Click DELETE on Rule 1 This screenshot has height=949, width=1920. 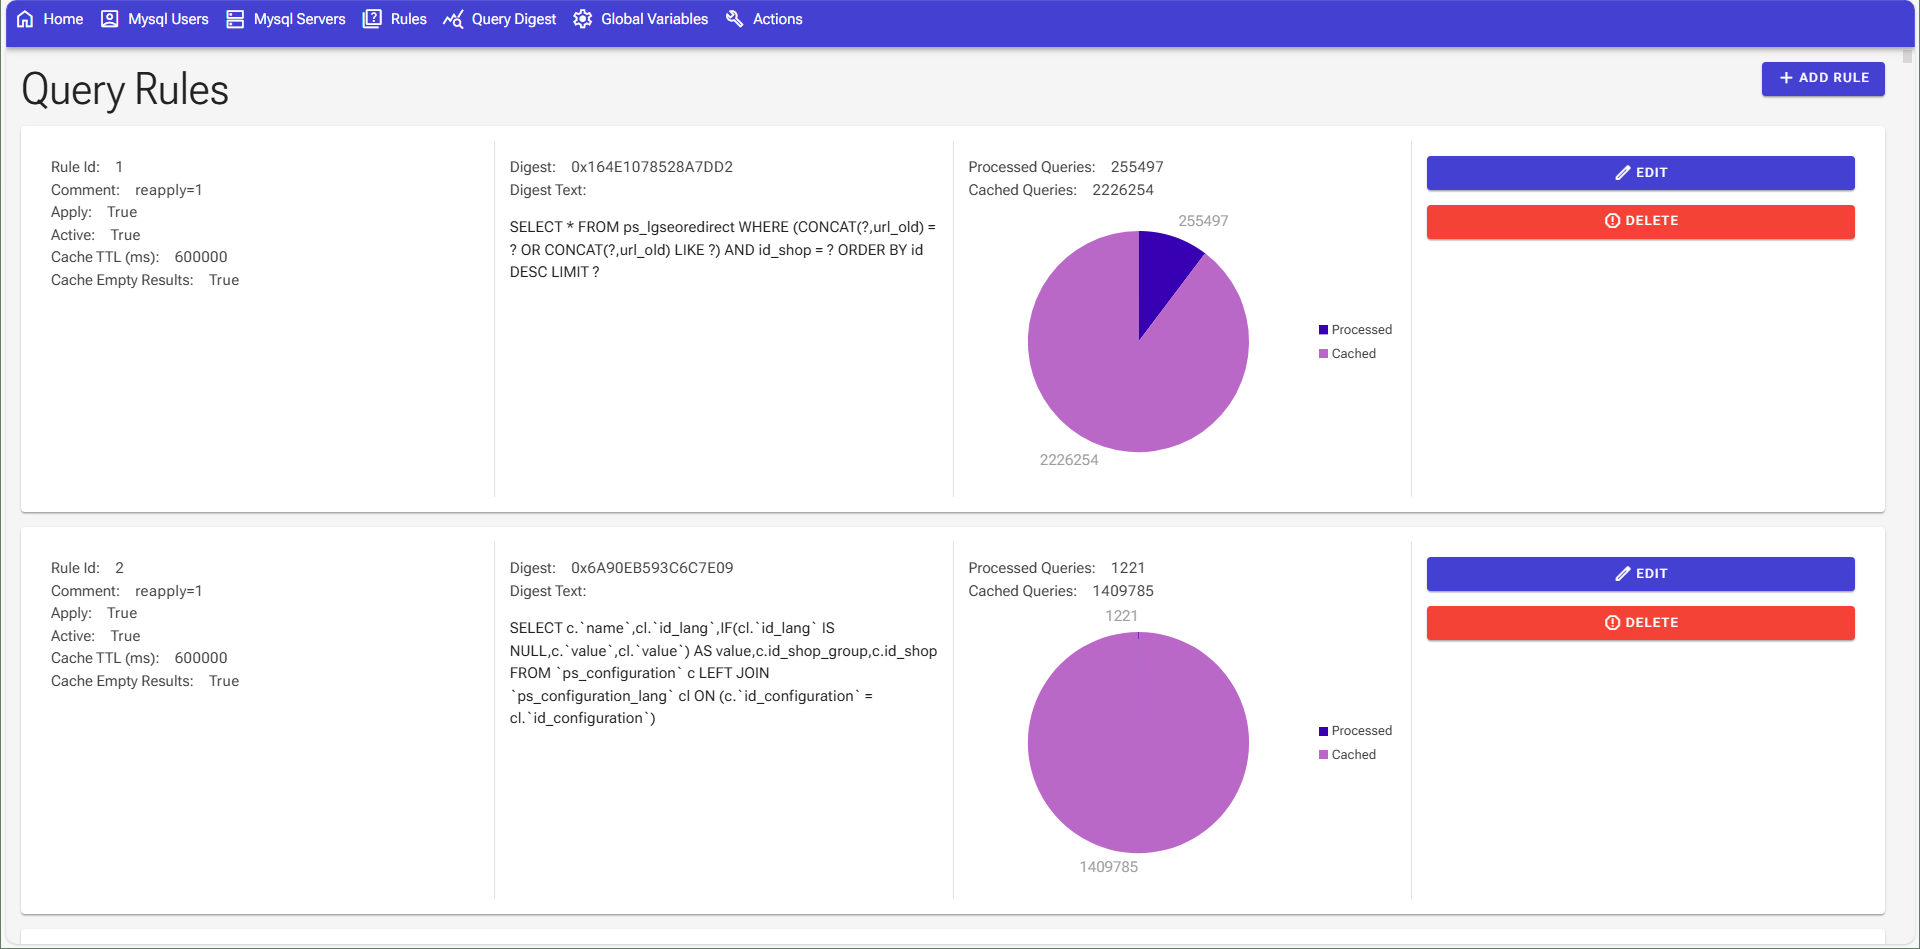(1640, 221)
